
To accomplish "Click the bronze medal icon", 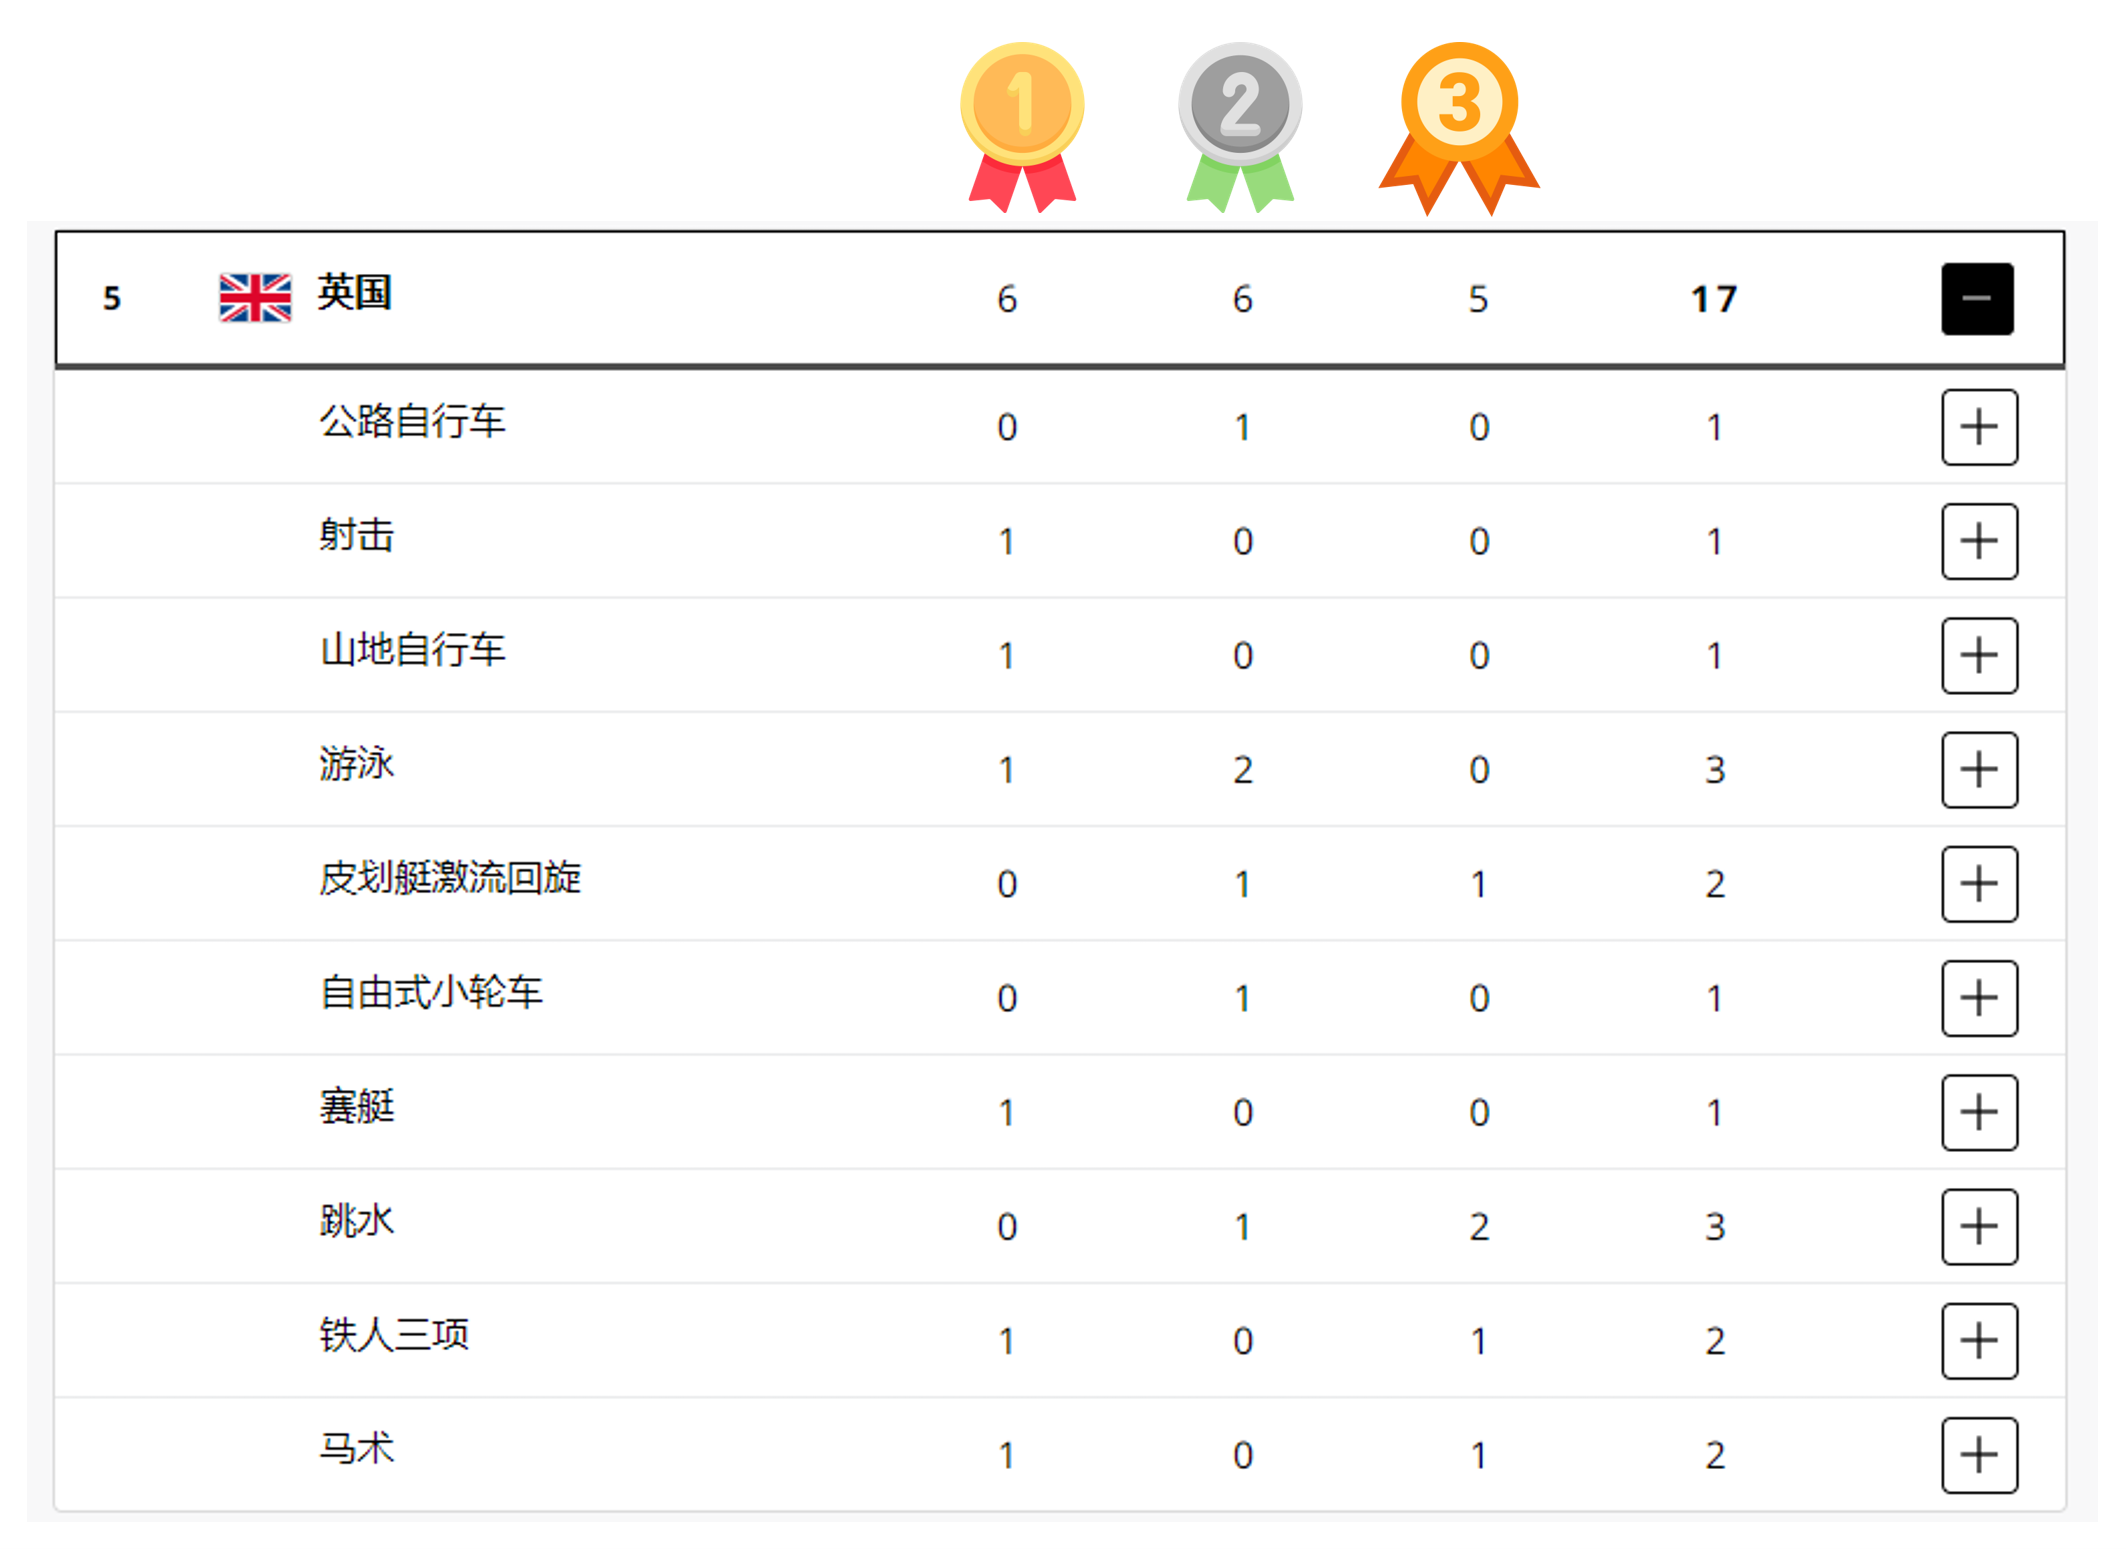I will [1459, 128].
